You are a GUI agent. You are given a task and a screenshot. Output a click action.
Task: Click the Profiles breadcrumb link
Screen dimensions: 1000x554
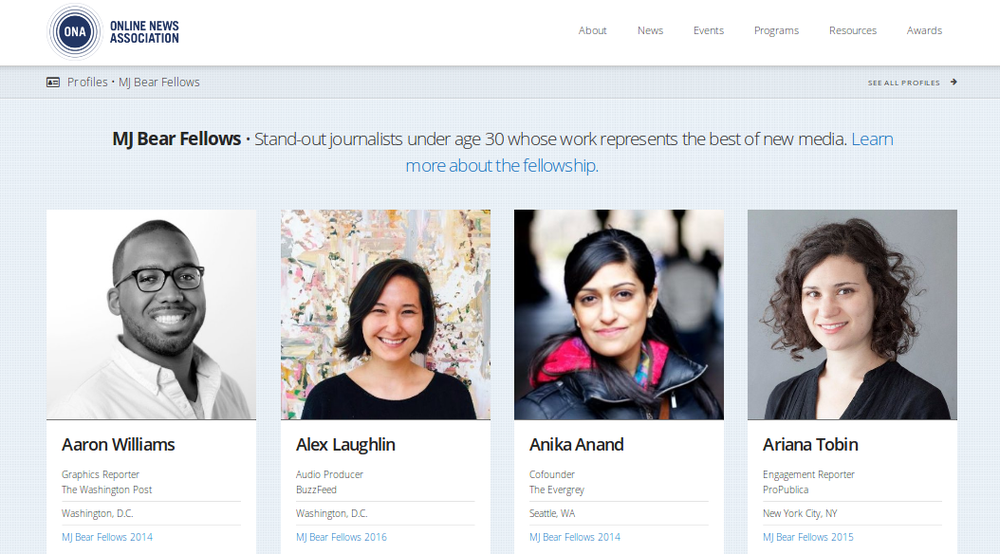click(x=87, y=82)
